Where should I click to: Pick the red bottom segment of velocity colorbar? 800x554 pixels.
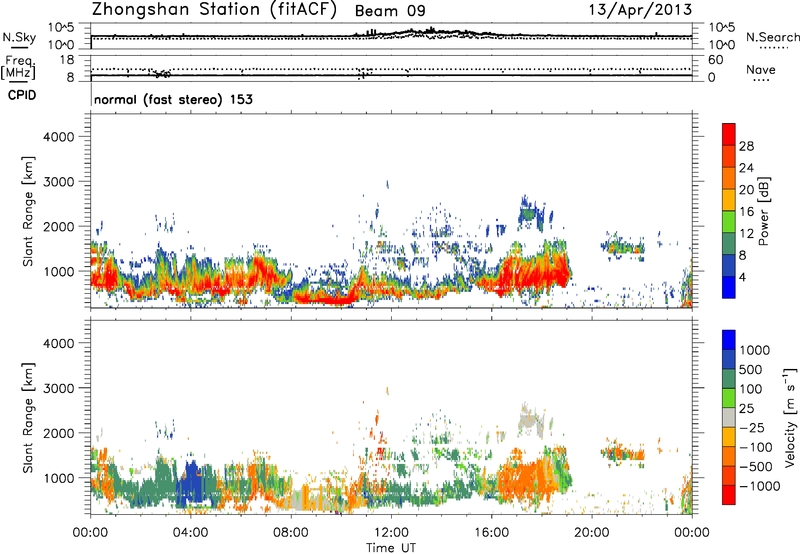pyautogui.click(x=729, y=495)
